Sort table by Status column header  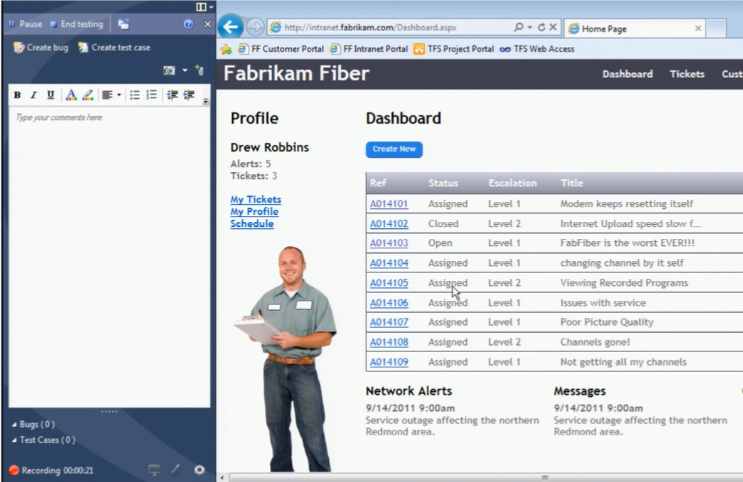click(443, 183)
